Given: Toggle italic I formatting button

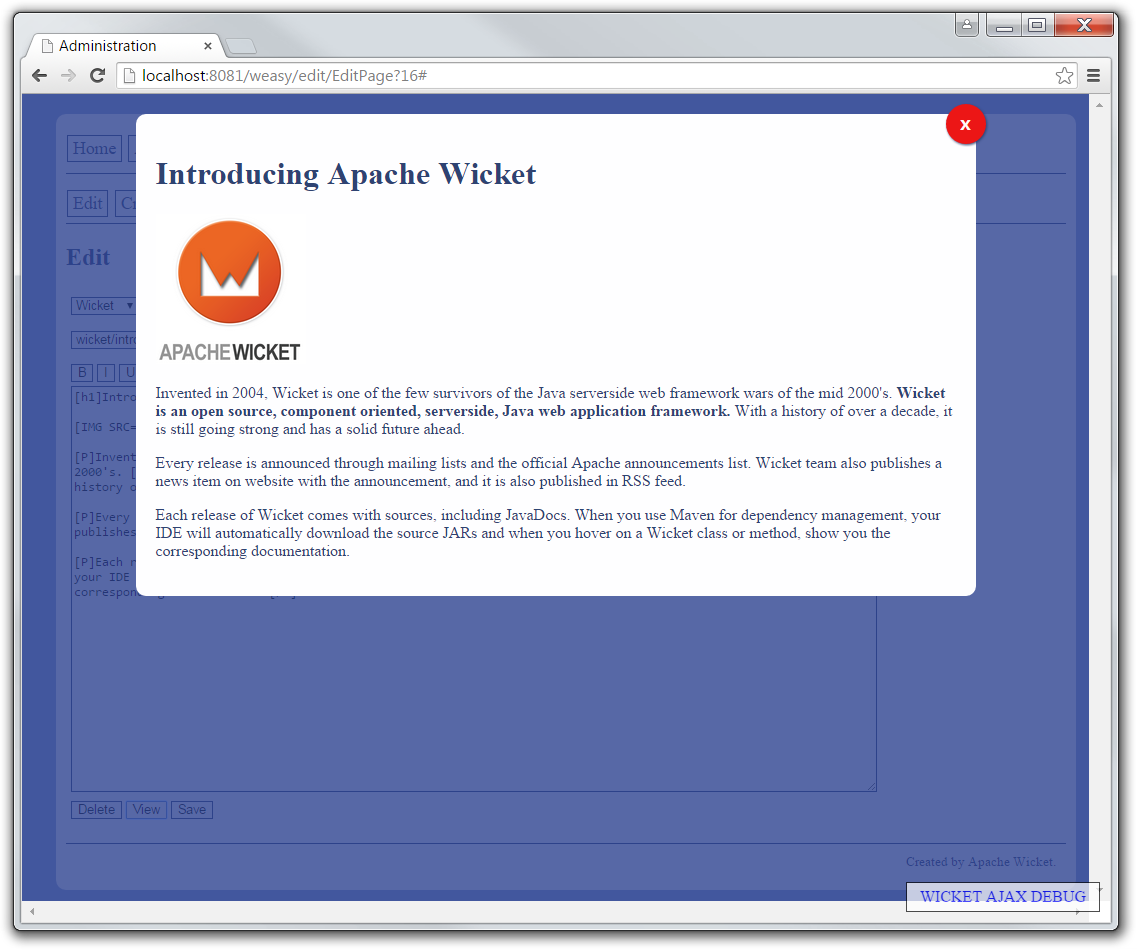Looking at the screenshot, I should (x=106, y=373).
